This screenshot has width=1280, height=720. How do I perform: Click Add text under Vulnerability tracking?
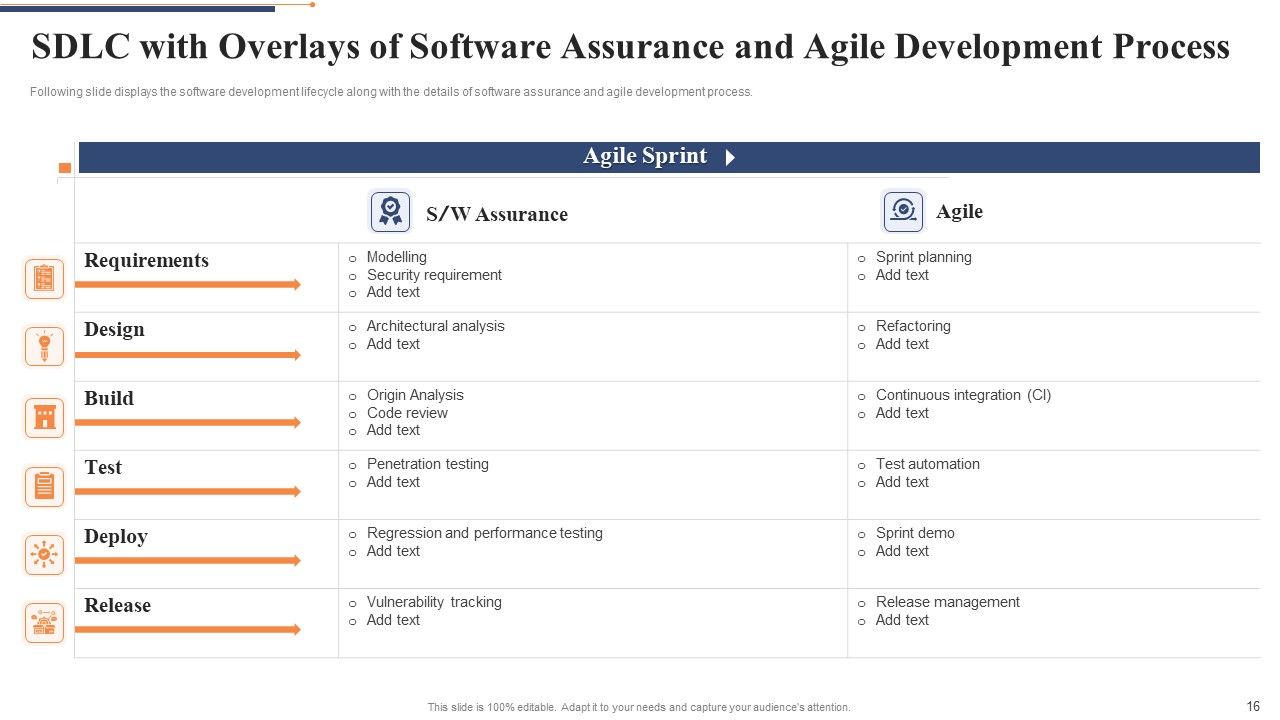393,620
